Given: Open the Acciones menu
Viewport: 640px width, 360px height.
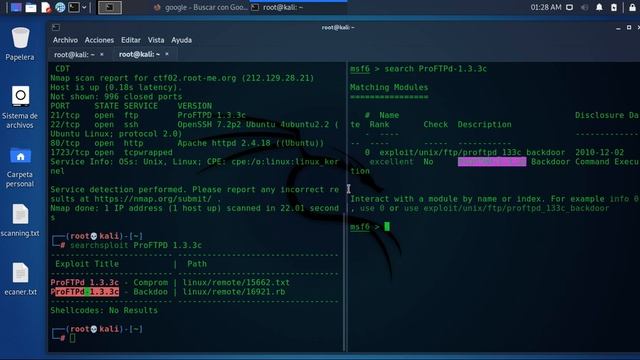Looking at the screenshot, I should [99, 40].
